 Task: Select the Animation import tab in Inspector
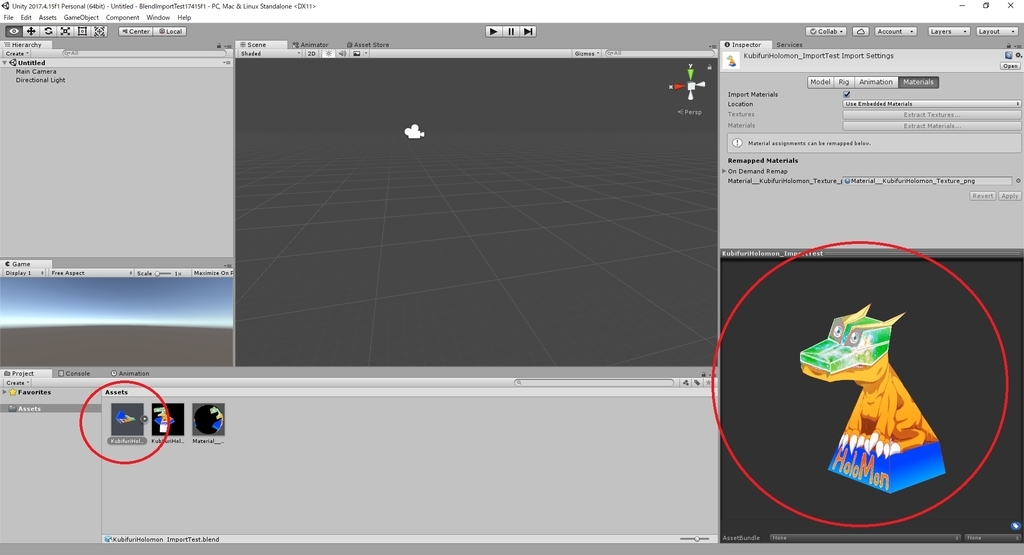(876, 82)
